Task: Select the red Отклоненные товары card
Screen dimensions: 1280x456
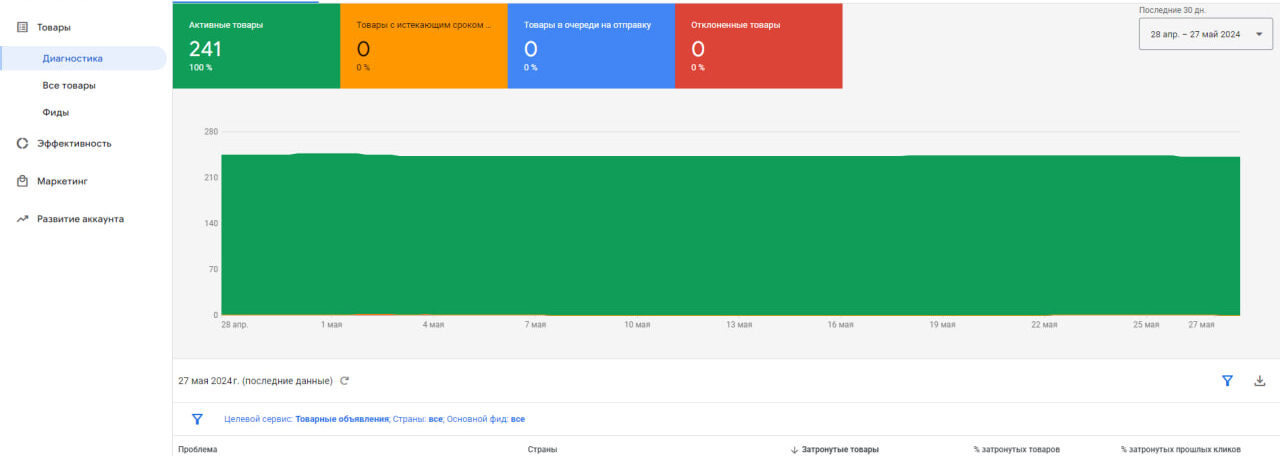Action: coord(758,46)
